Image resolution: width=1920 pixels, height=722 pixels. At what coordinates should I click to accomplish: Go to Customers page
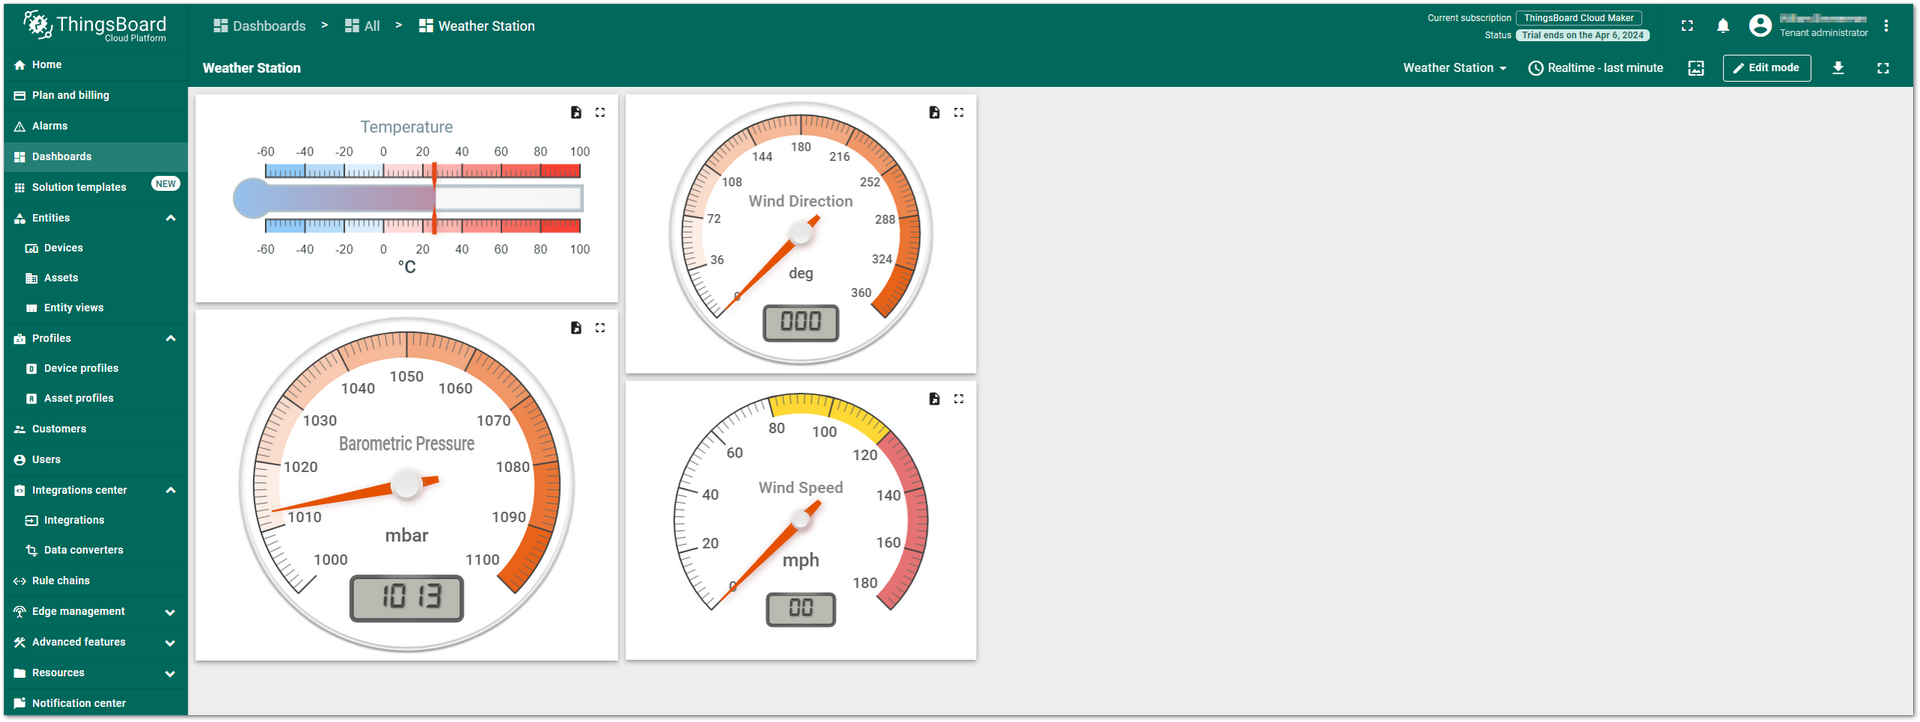[95, 429]
